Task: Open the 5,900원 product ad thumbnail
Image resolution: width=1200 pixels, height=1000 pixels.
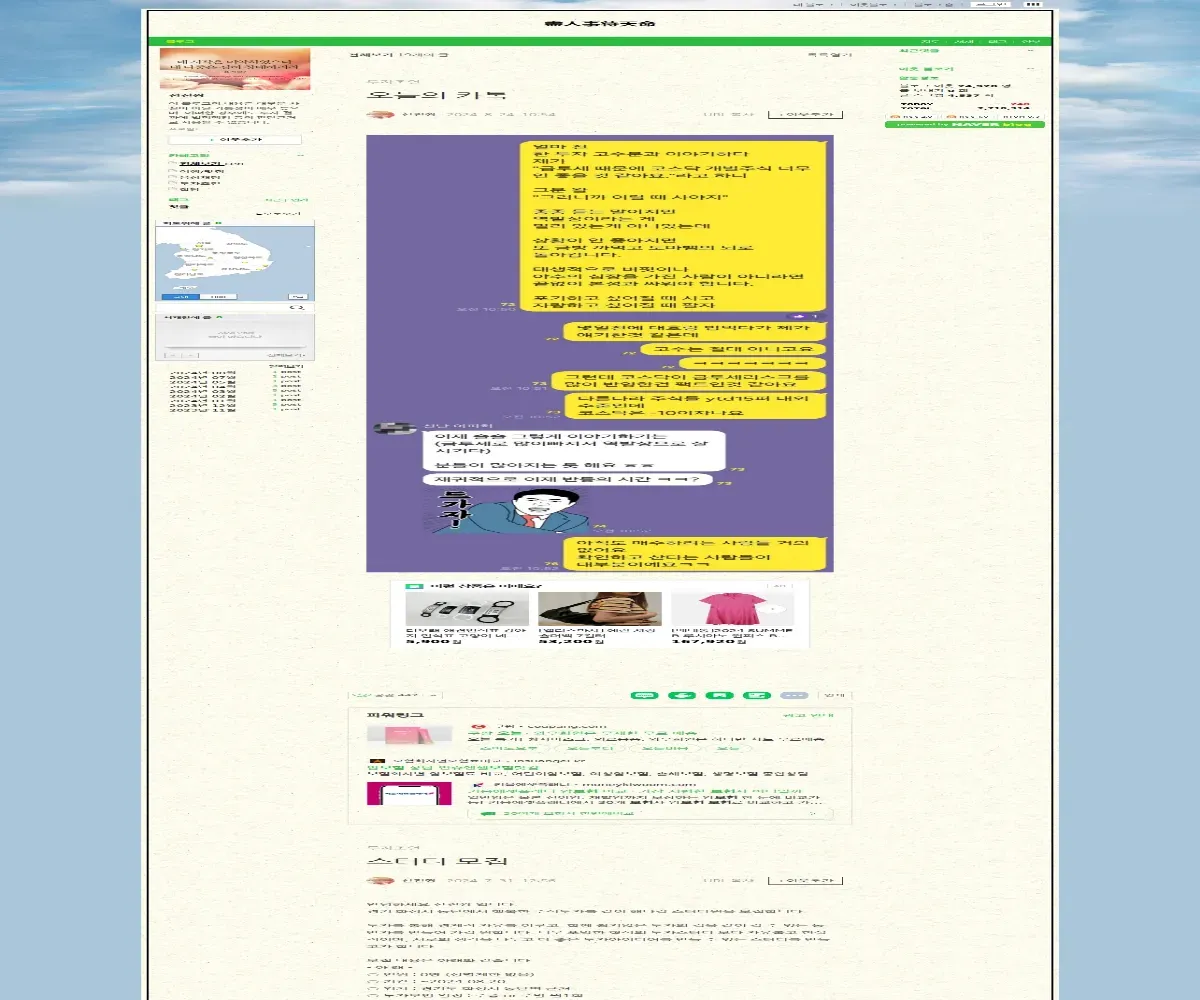Action: (467, 609)
